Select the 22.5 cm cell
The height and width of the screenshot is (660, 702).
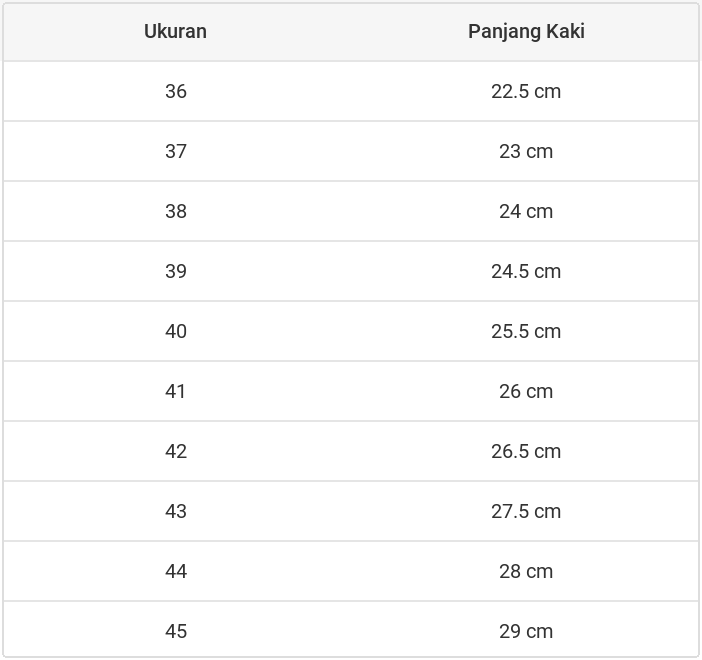point(526,91)
